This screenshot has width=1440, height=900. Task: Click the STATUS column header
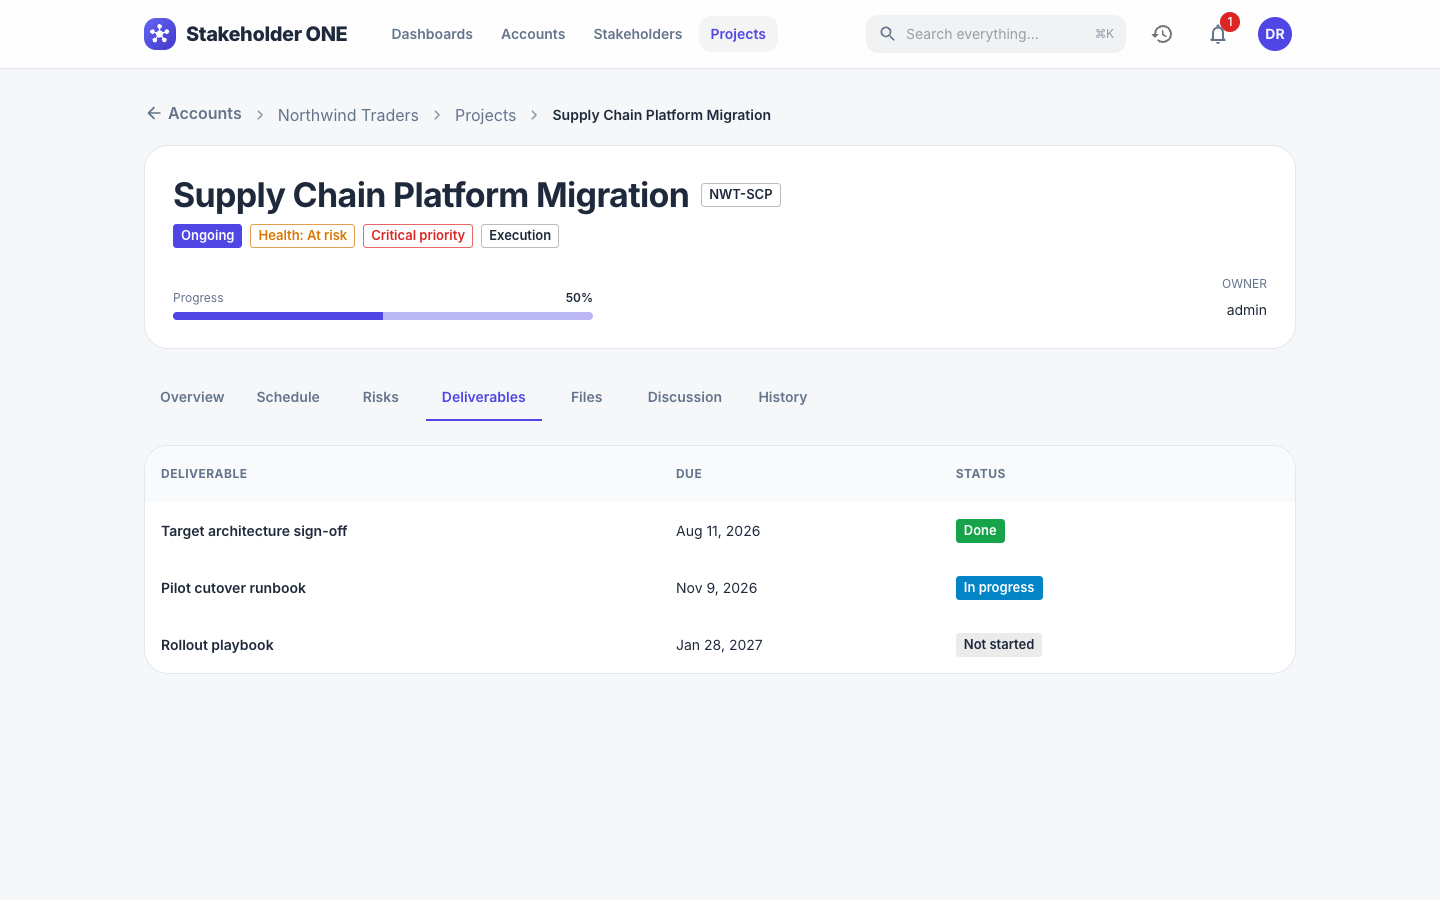(981, 474)
